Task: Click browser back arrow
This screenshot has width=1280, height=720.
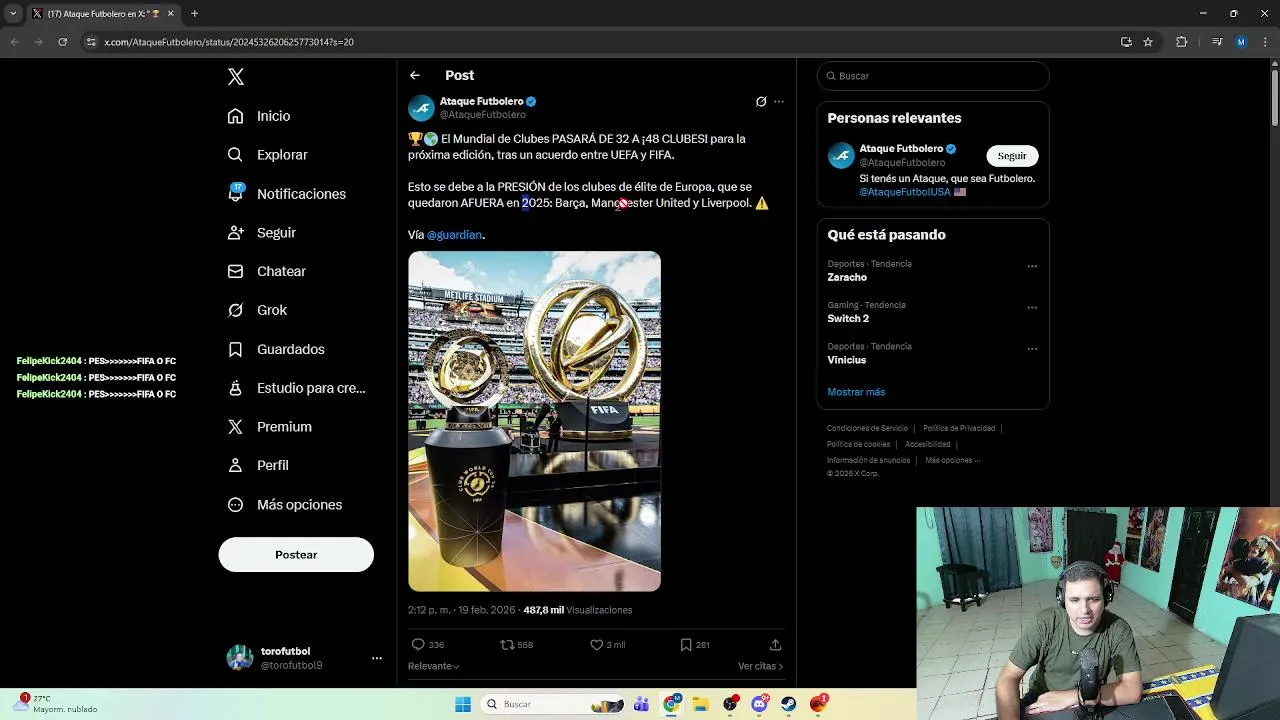Action: (14, 42)
